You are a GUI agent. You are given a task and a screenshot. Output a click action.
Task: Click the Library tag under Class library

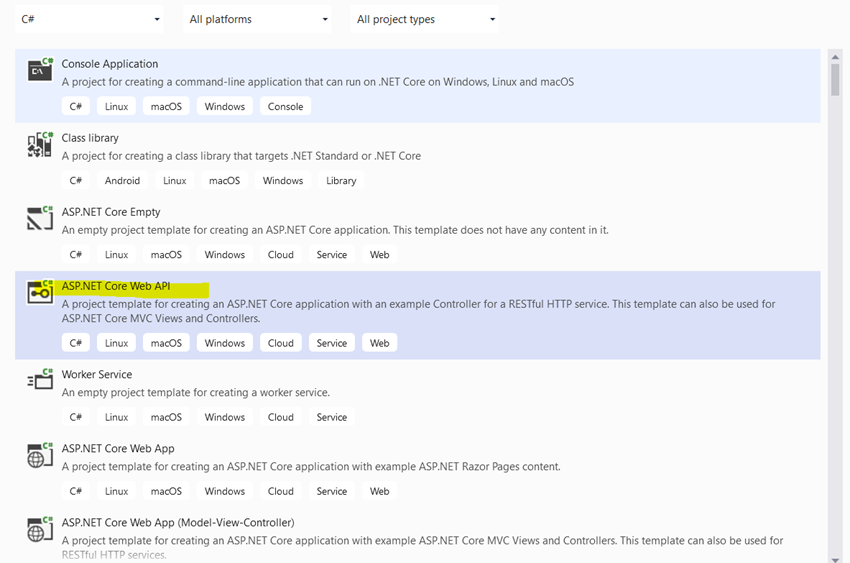pos(341,180)
